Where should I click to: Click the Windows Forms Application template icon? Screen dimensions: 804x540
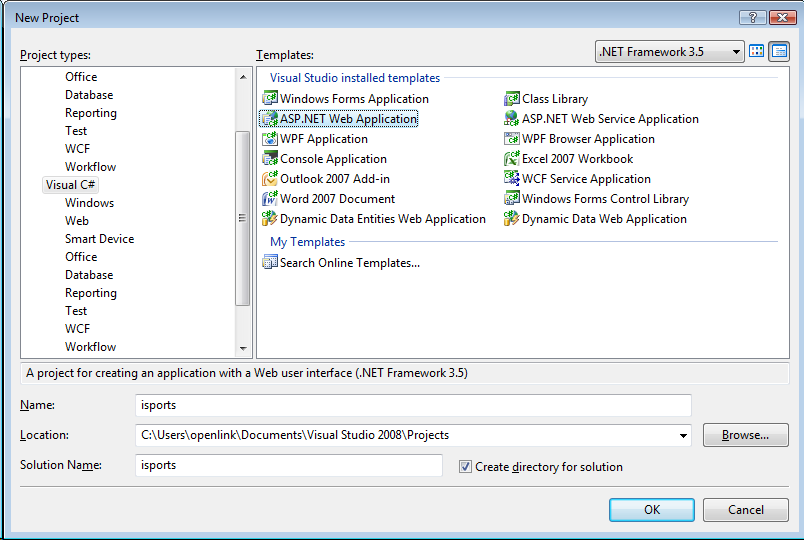click(270, 98)
